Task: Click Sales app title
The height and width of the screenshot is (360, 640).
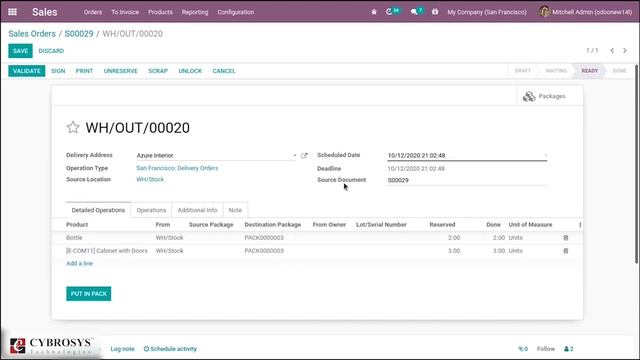Action: pos(44,12)
